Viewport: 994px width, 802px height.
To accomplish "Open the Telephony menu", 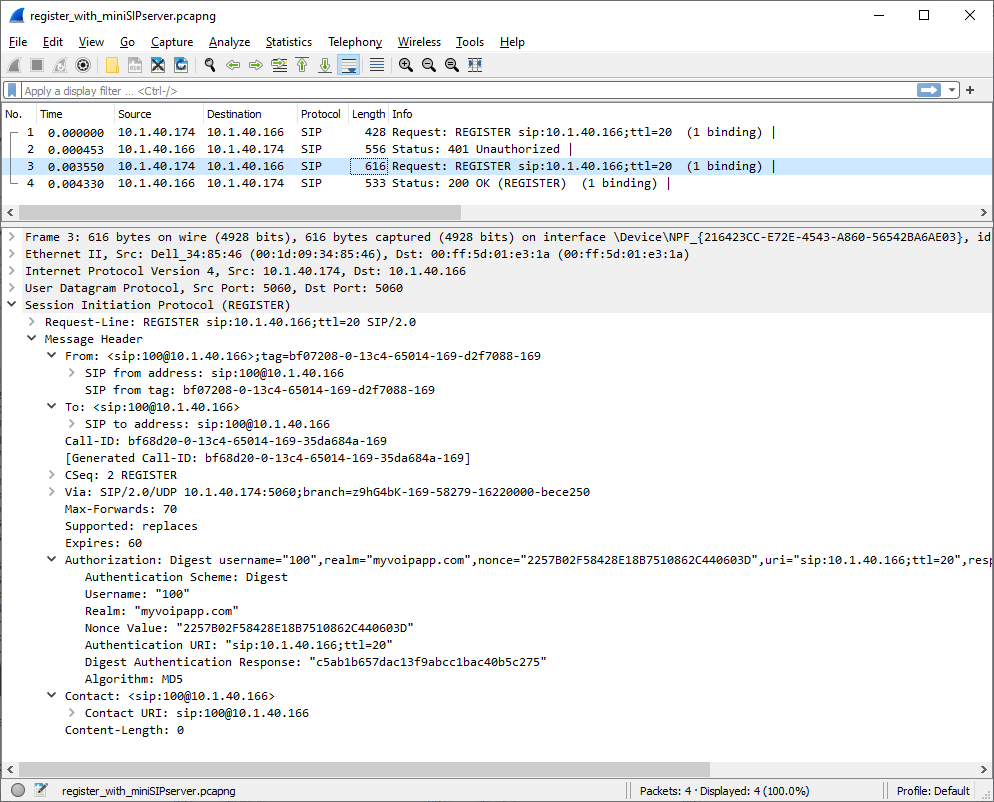I will coord(355,42).
